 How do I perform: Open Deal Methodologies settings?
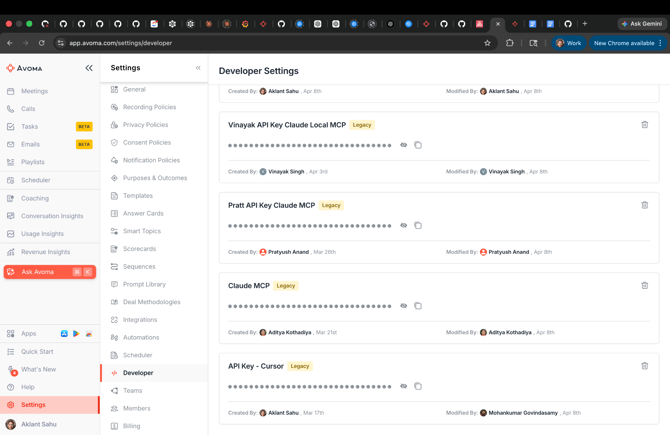tap(154, 302)
